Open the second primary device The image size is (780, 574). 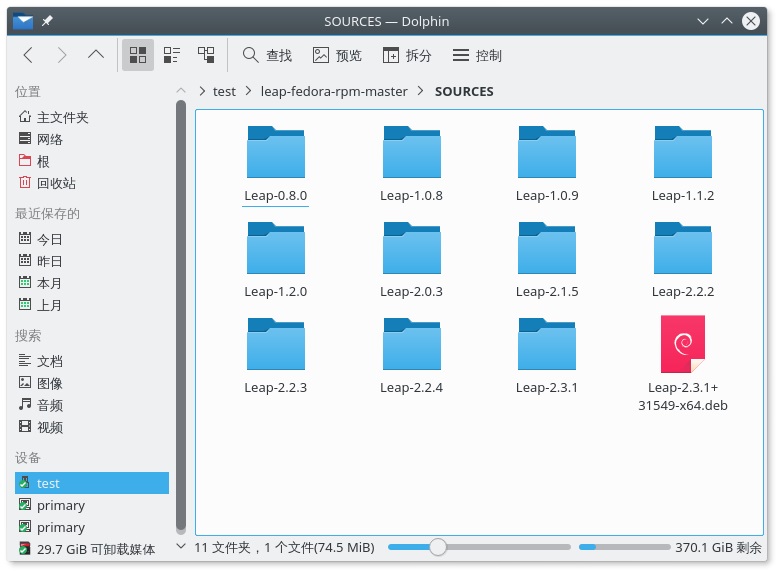pyautogui.click(x=92, y=527)
